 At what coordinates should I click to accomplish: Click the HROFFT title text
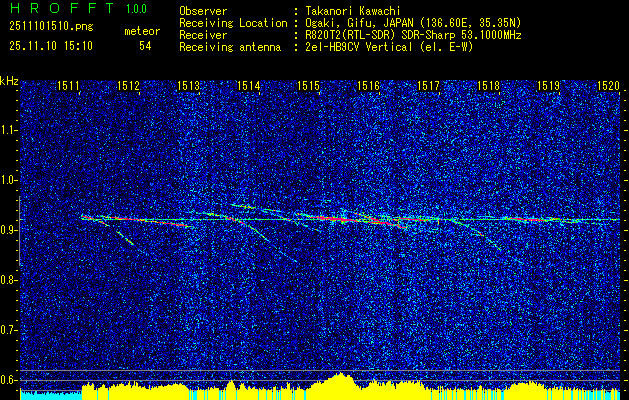62,8
